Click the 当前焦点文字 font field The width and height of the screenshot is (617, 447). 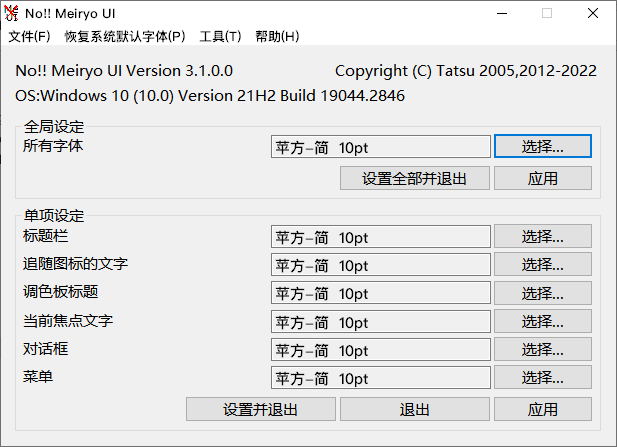pyautogui.click(x=381, y=321)
